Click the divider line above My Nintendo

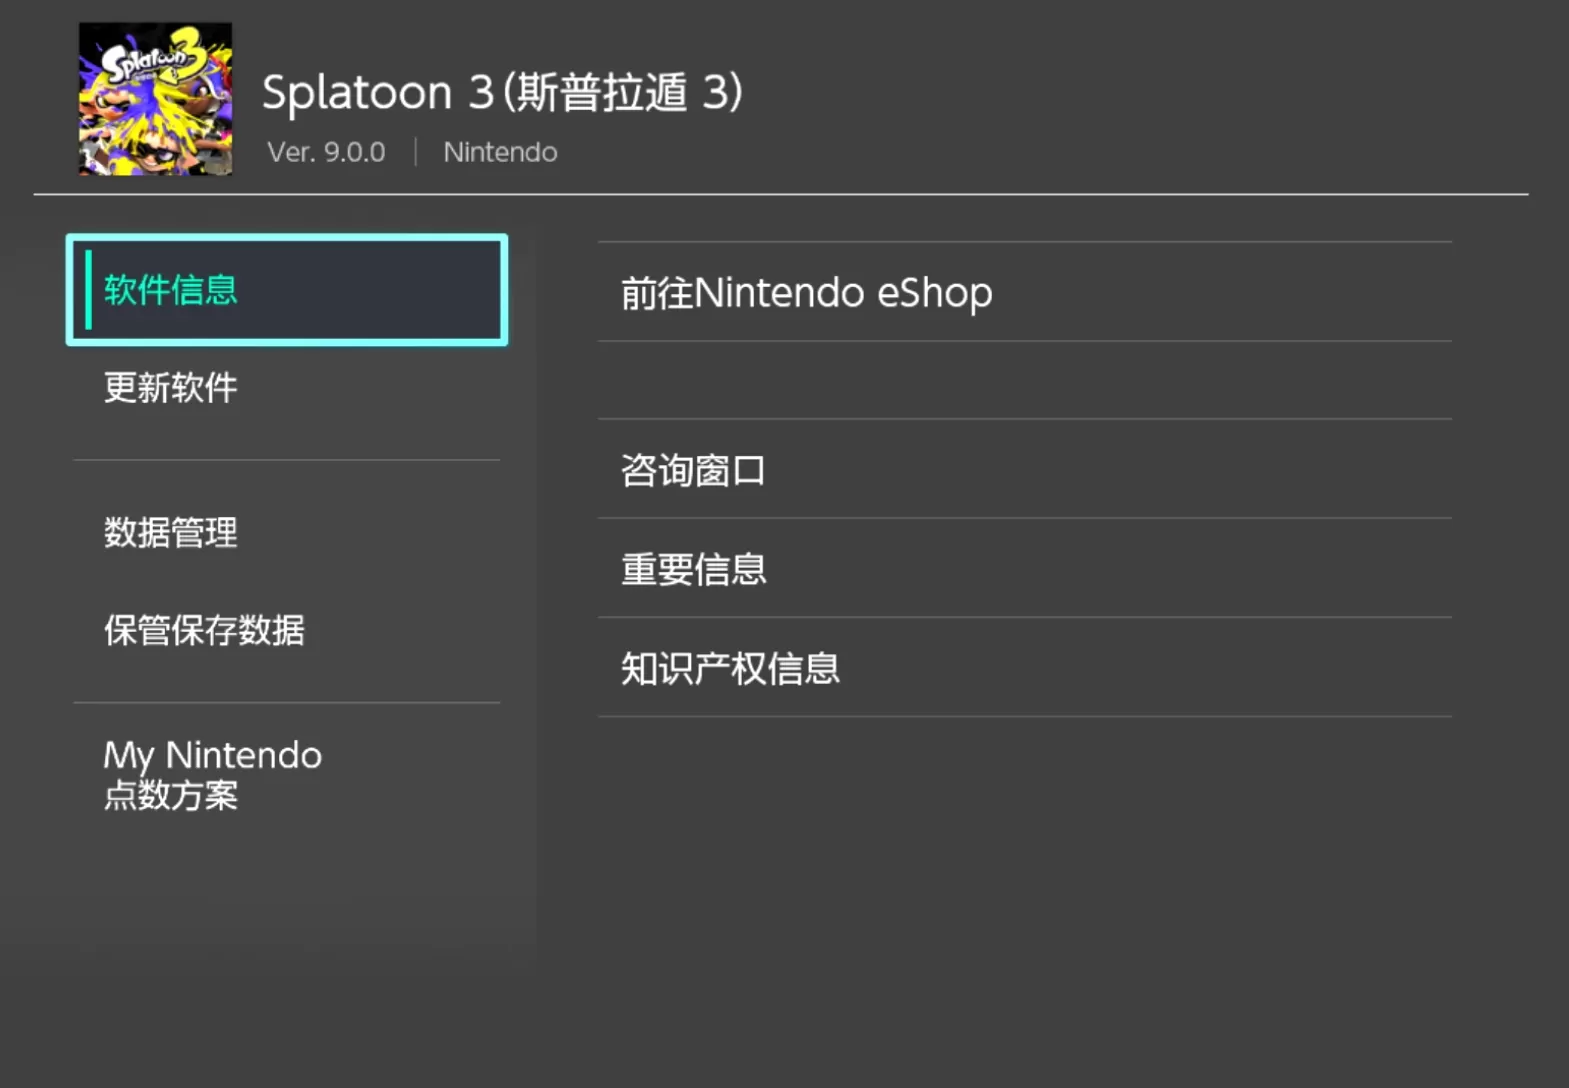coord(287,702)
